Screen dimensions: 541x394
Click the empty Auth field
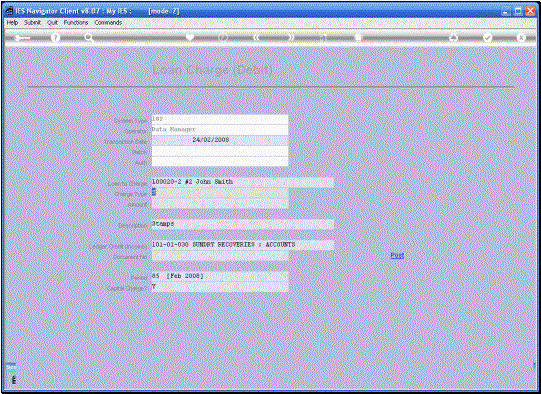220,161
